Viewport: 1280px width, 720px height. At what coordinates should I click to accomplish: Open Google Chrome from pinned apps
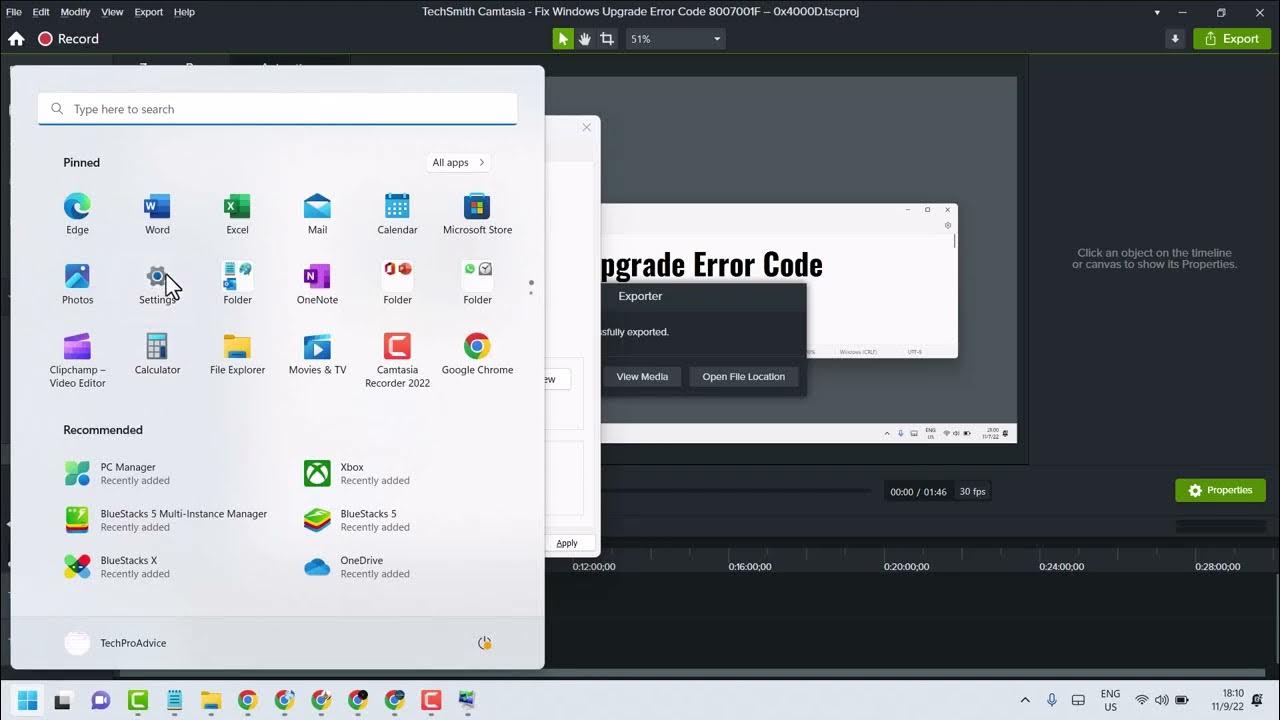[477, 354]
